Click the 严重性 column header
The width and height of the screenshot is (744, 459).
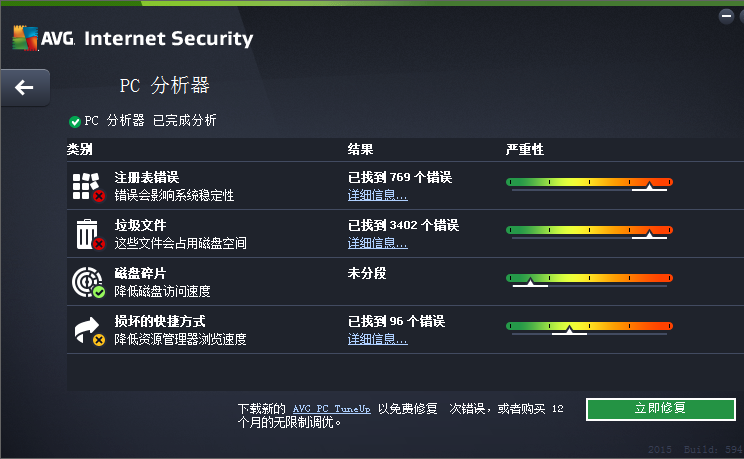[x=525, y=150]
